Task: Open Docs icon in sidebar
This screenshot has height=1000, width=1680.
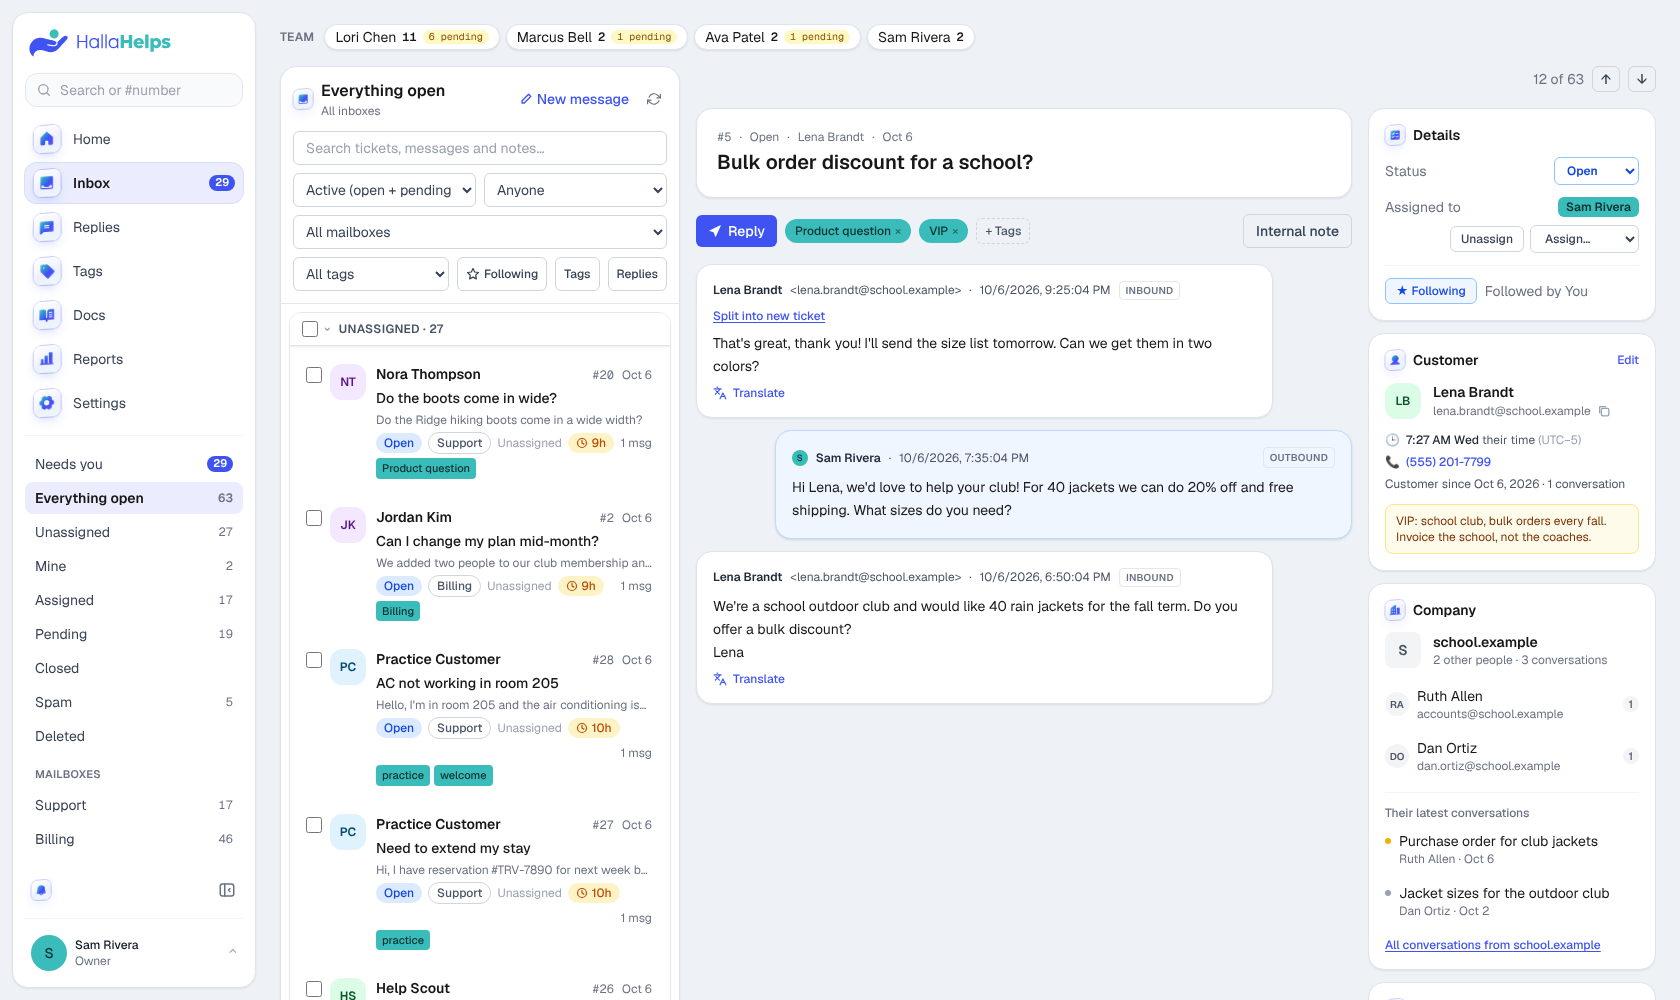Action: coord(47,315)
